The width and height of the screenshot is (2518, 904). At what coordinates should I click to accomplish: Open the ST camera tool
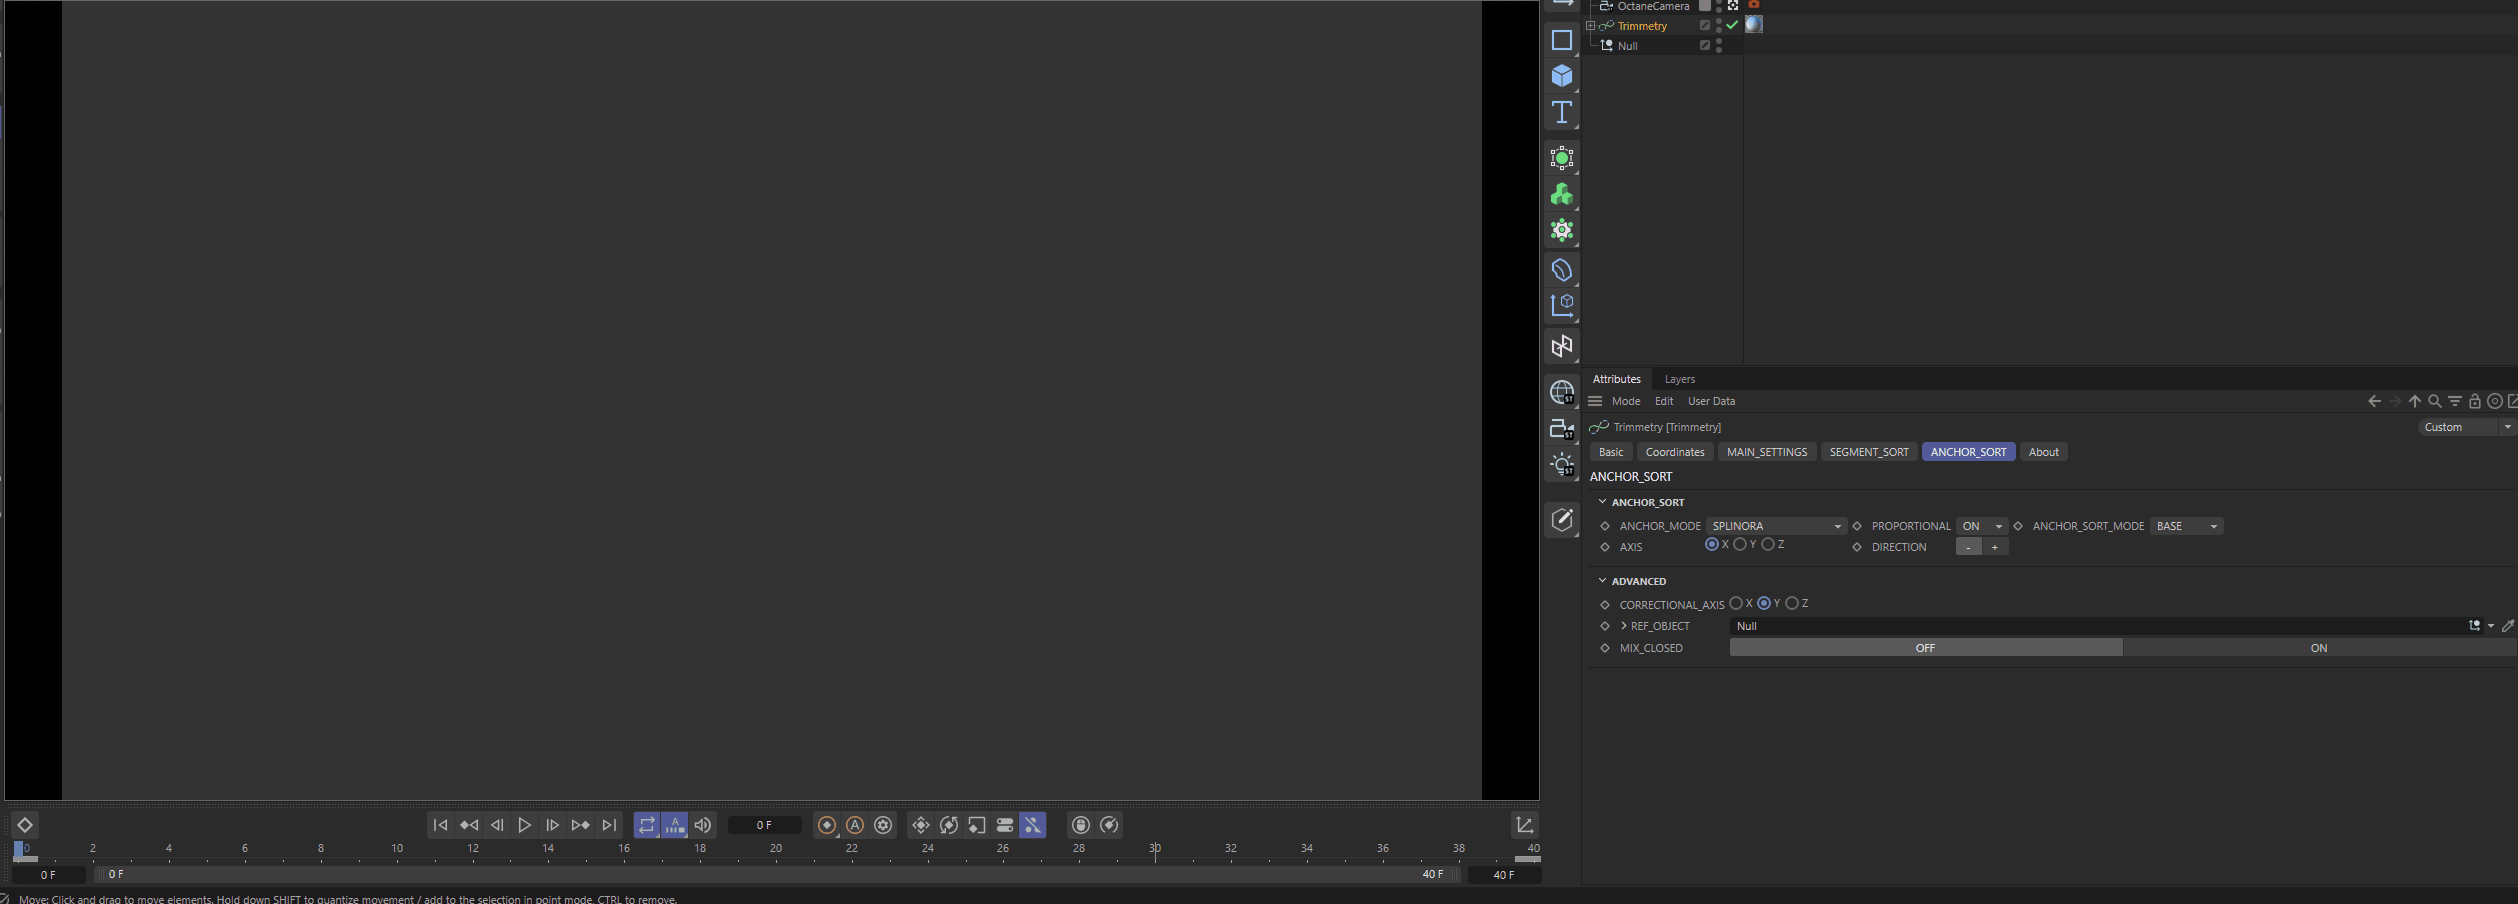point(1561,428)
